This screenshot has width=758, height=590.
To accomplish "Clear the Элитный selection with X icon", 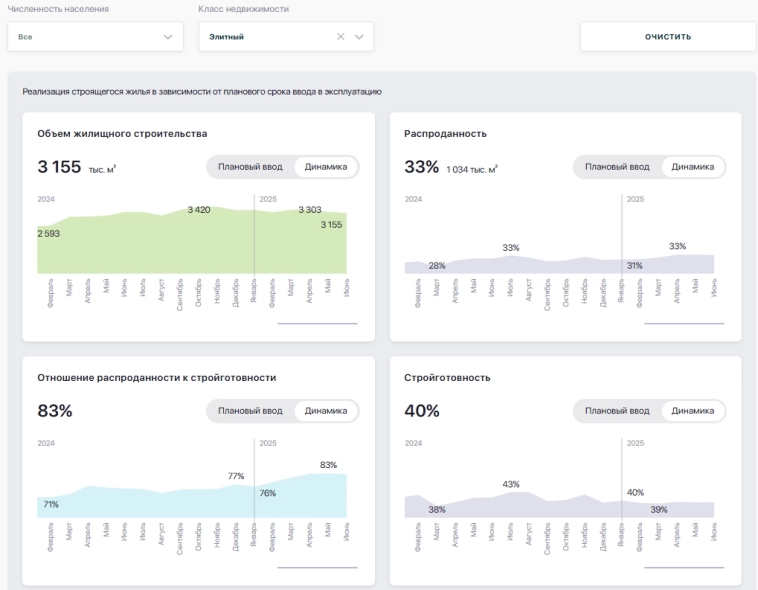I will pyautogui.click(x=341, y=37).
